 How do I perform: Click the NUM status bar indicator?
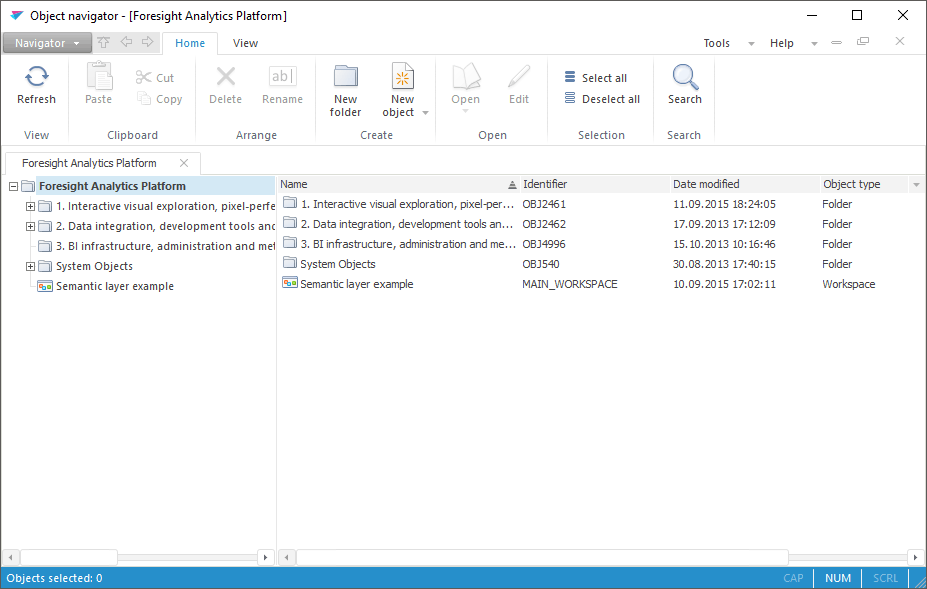coord(838,578)
